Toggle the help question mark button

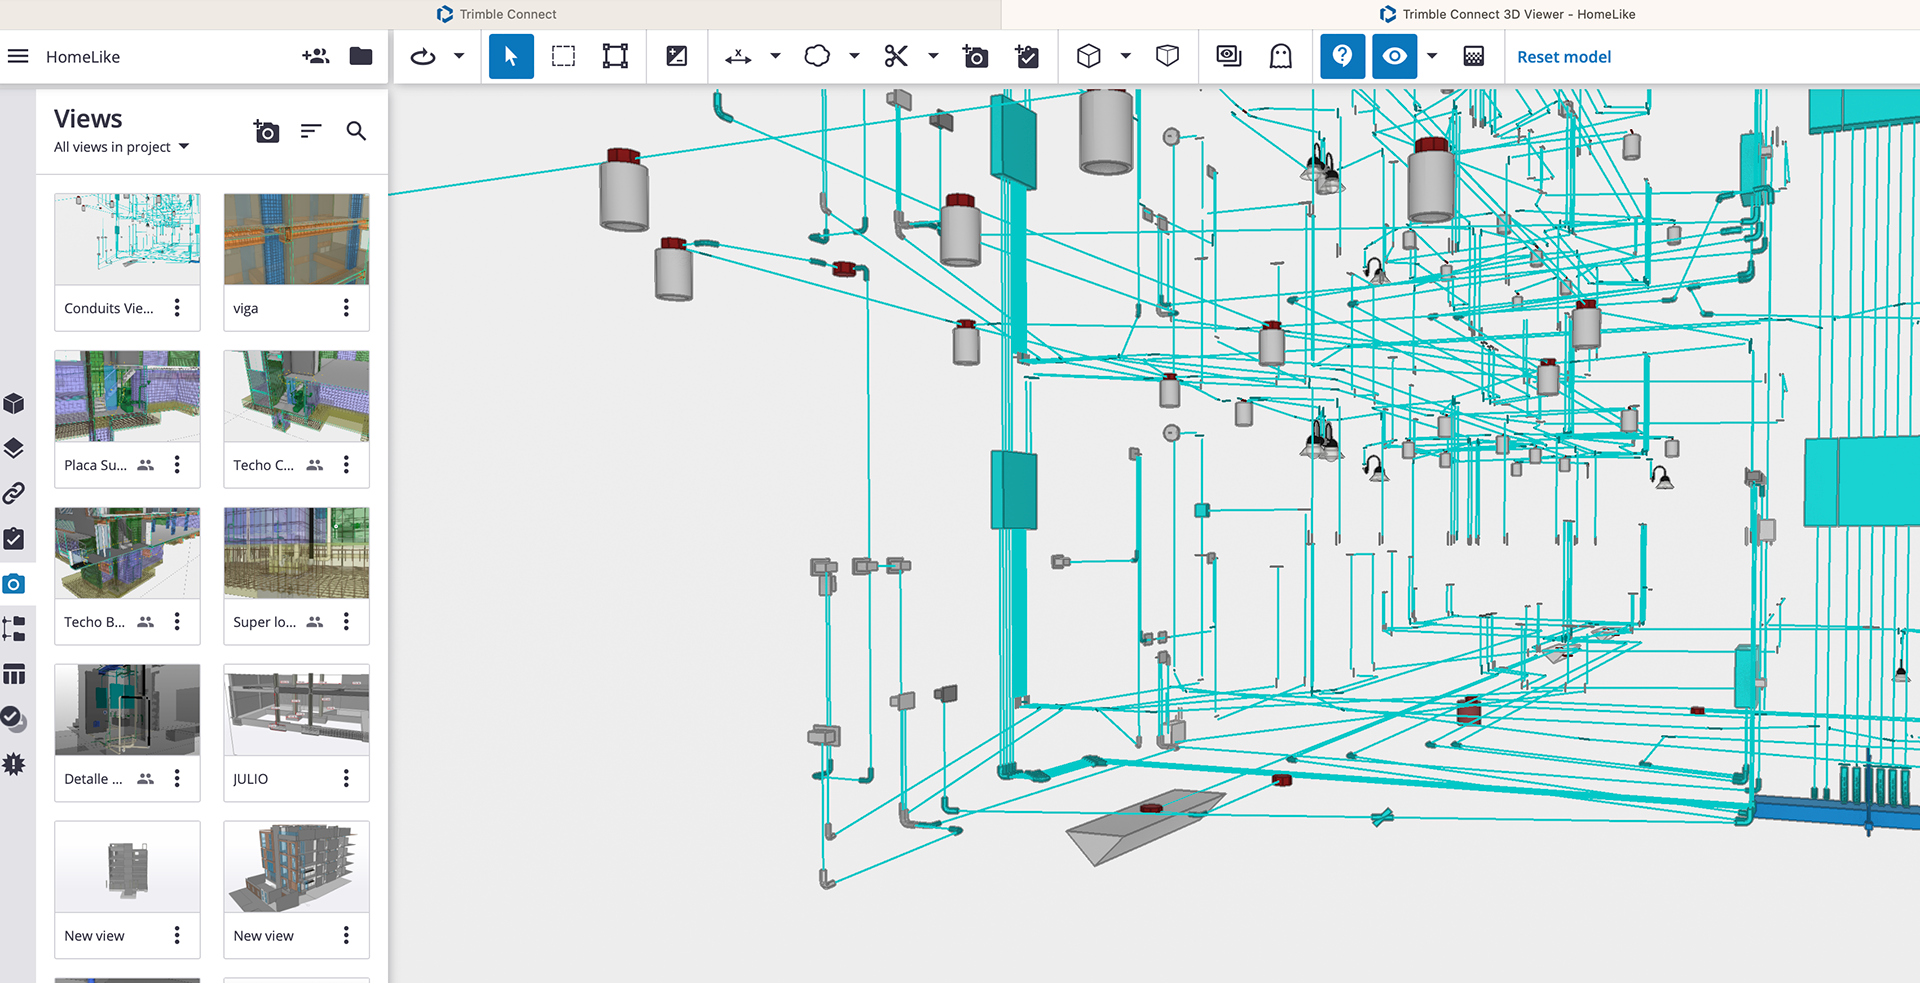(x=1342, y=56)
